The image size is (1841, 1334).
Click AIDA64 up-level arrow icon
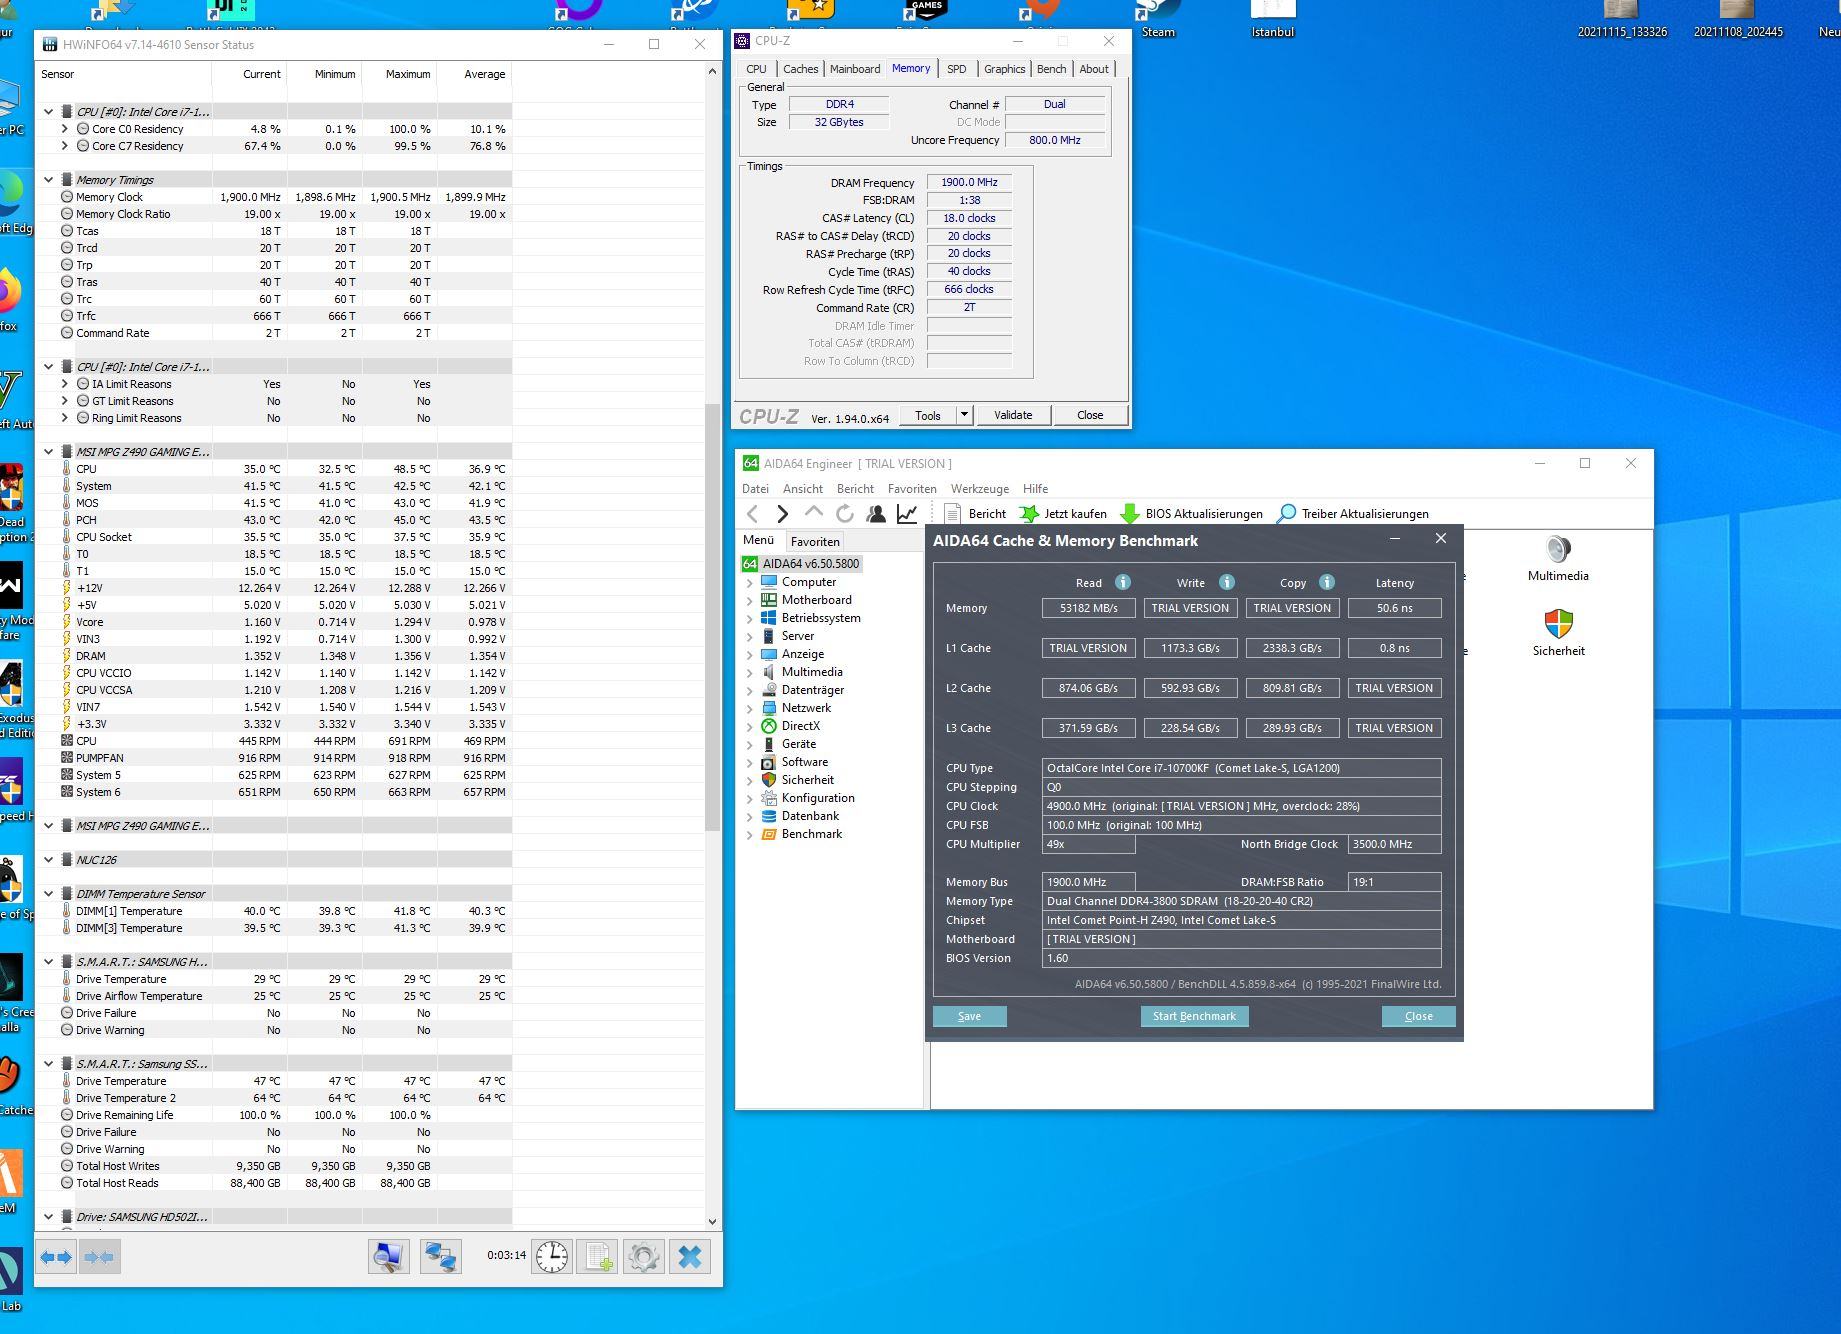coord(813,514)
